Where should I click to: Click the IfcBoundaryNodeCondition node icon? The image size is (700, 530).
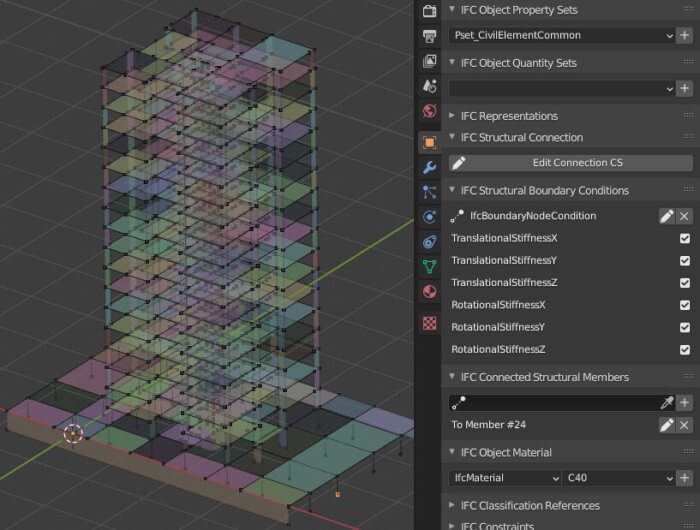click(x=457, y=216)
